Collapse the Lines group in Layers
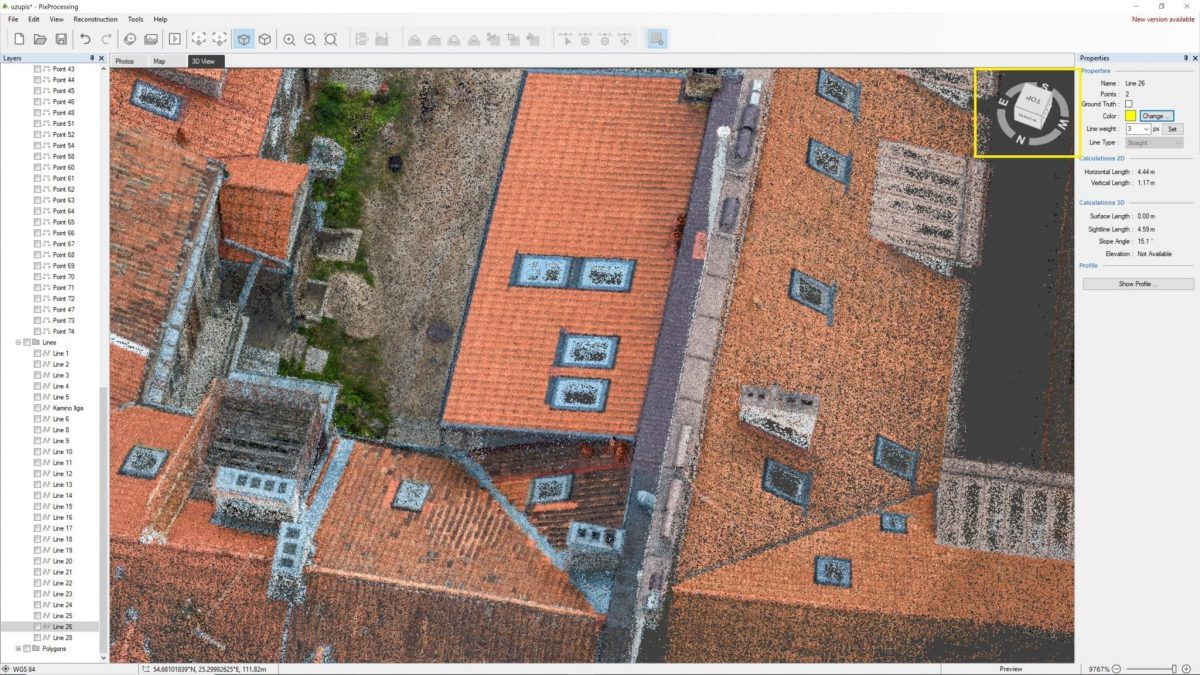 pos(19,341)
